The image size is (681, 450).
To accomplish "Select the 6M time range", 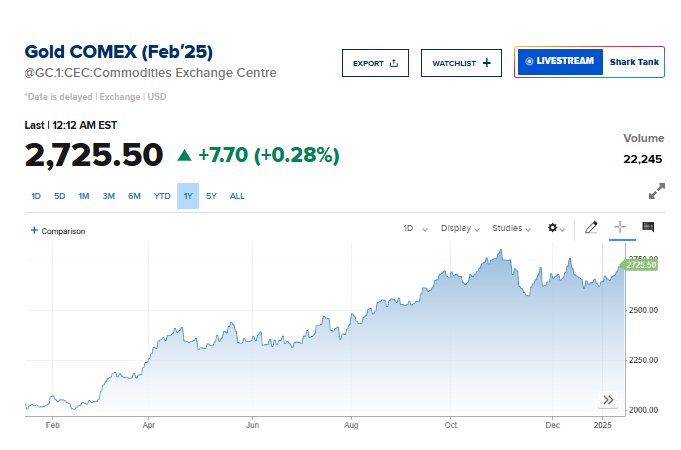I will [x=134, y=196].
